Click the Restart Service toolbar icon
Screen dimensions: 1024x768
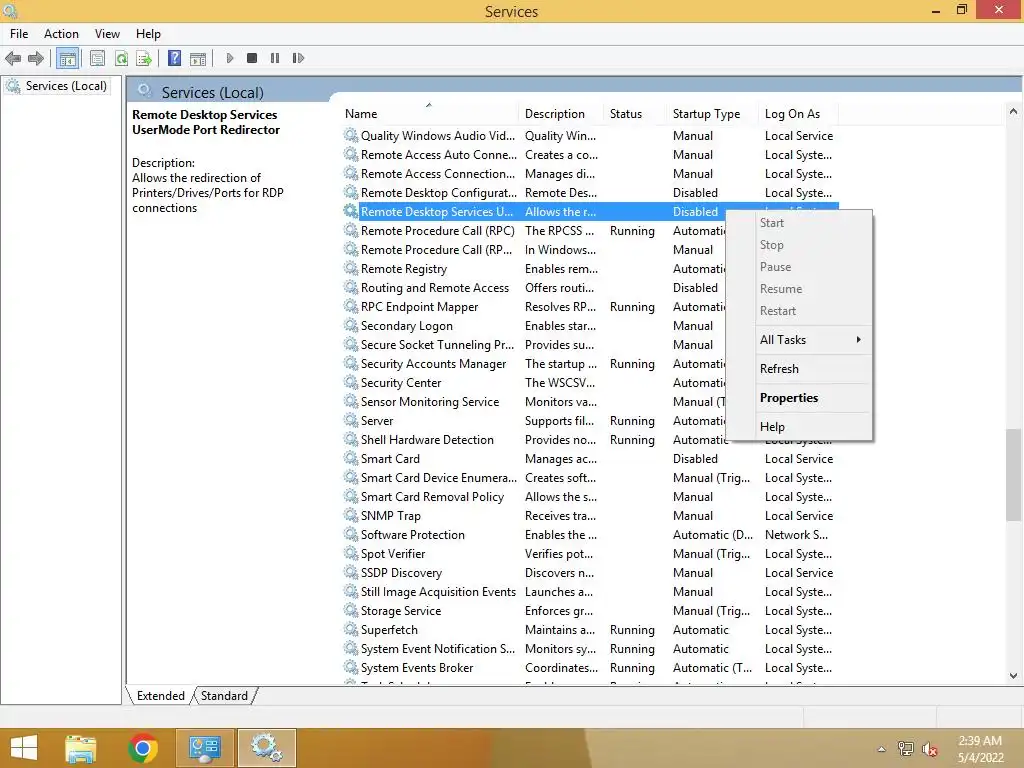[298, 58]
